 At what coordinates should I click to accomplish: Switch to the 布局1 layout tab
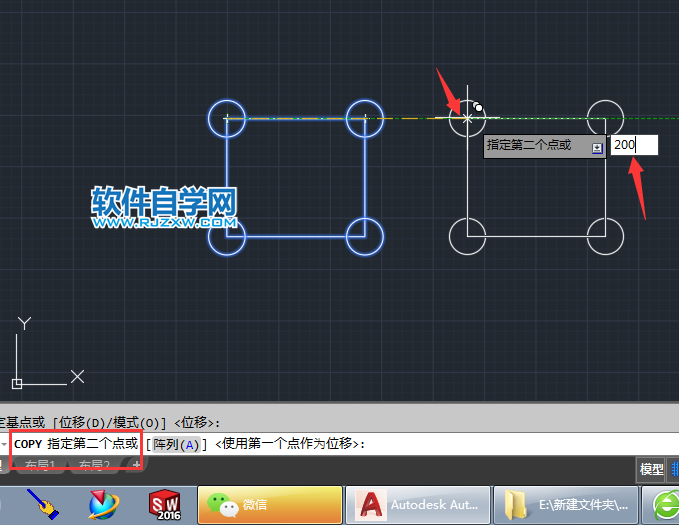coord(40,465)
